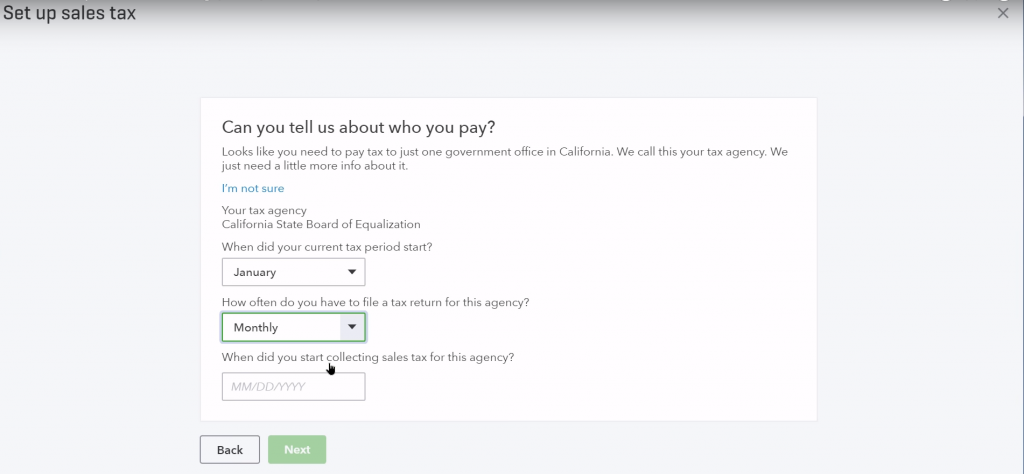The height and width of the screenshot is (474, 1024).
Task: Click the word January in the first dropdown
Action: pos(255,272)
